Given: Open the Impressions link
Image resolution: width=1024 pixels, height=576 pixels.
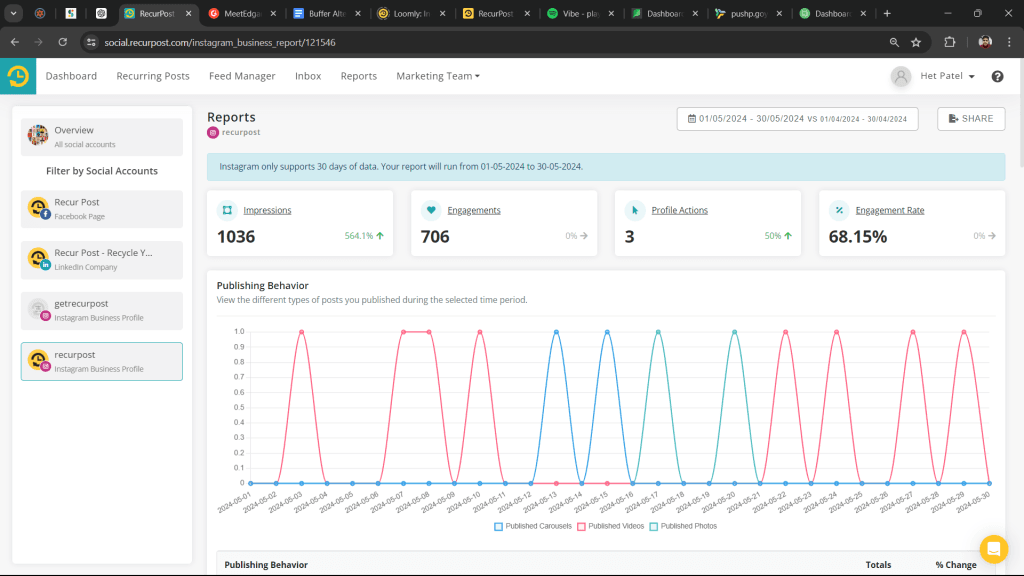Looking at the screenshot, I should point(269,210).
